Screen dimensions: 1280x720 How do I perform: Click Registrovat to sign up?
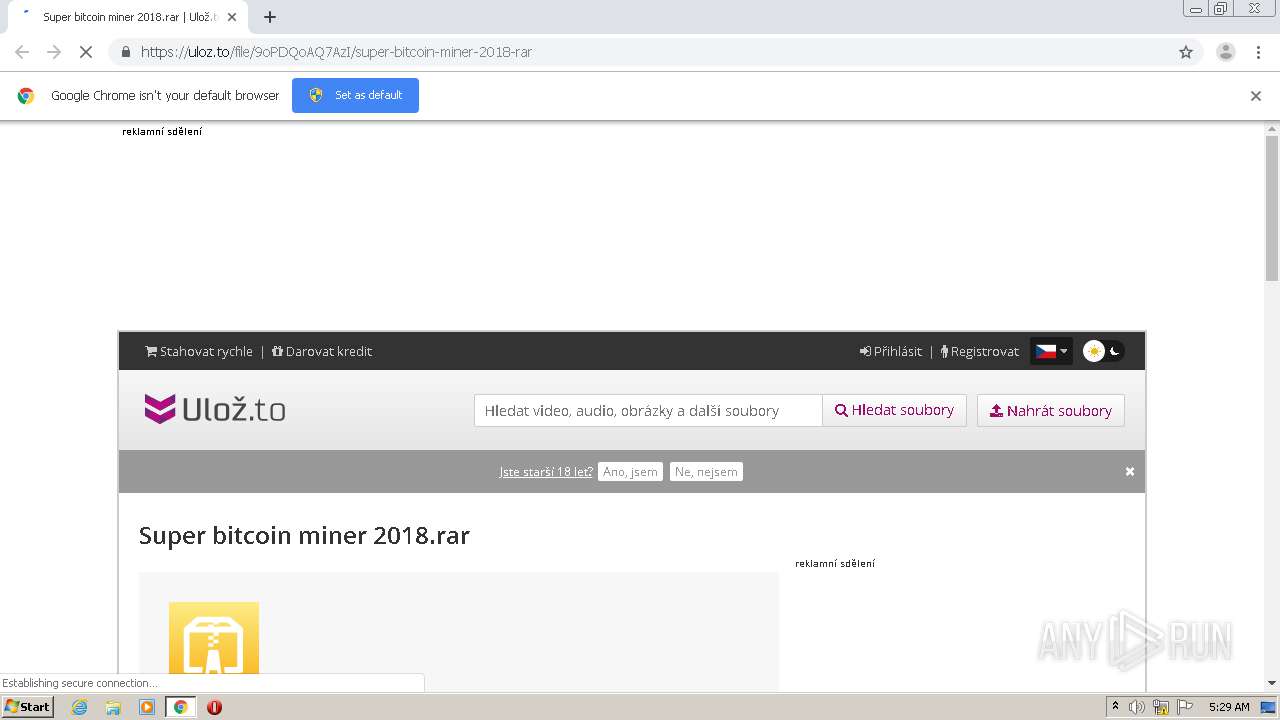[980, 351]
